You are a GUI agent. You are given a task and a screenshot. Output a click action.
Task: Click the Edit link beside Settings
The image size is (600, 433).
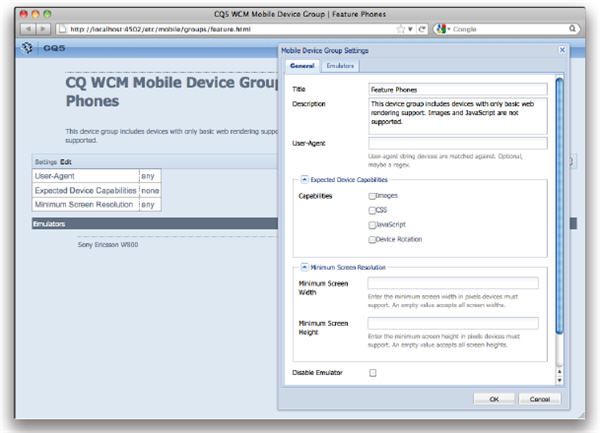click(x=66, y=162)
